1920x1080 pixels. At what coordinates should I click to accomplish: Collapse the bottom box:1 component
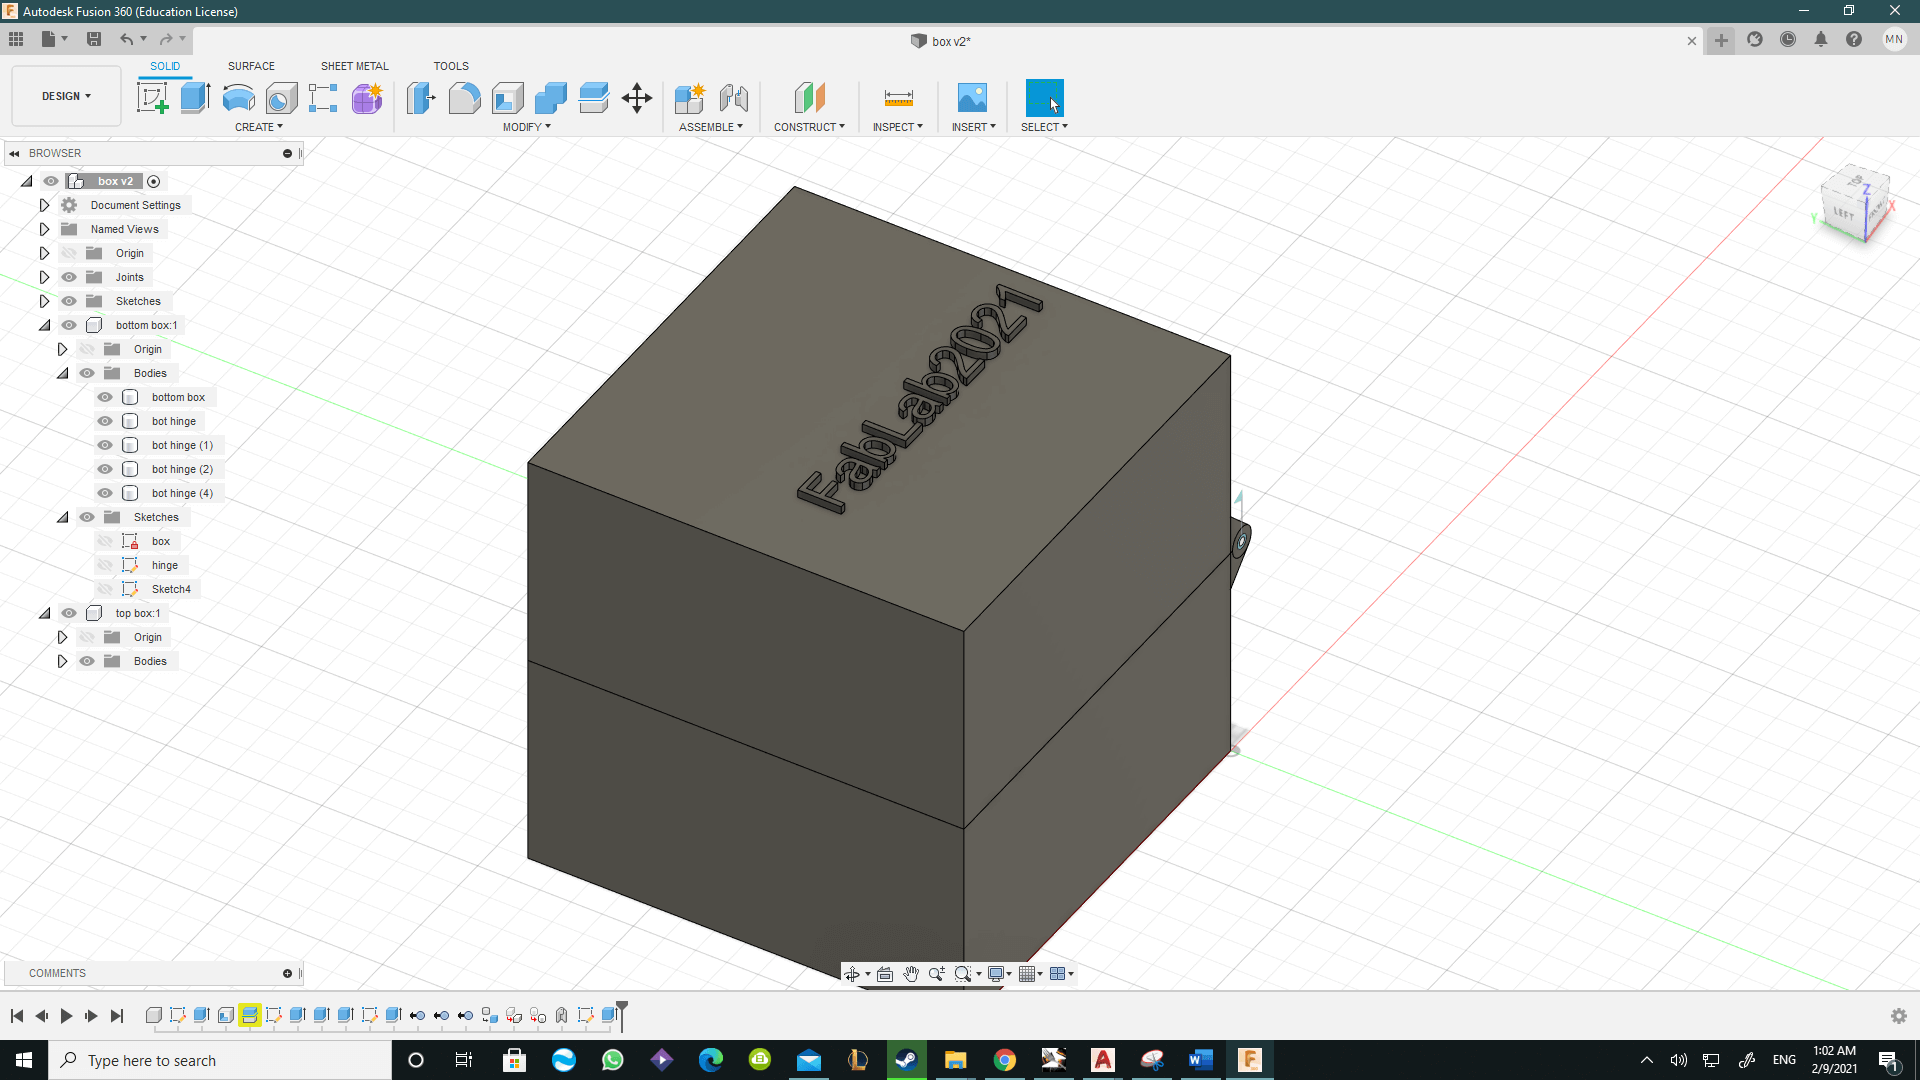44,325
